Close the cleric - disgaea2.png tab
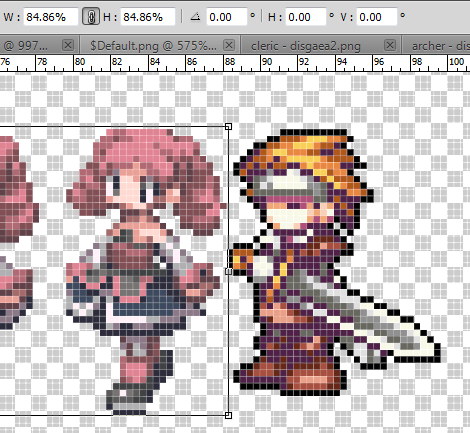Screen dimensions: 470x433 tap(390, 45)
